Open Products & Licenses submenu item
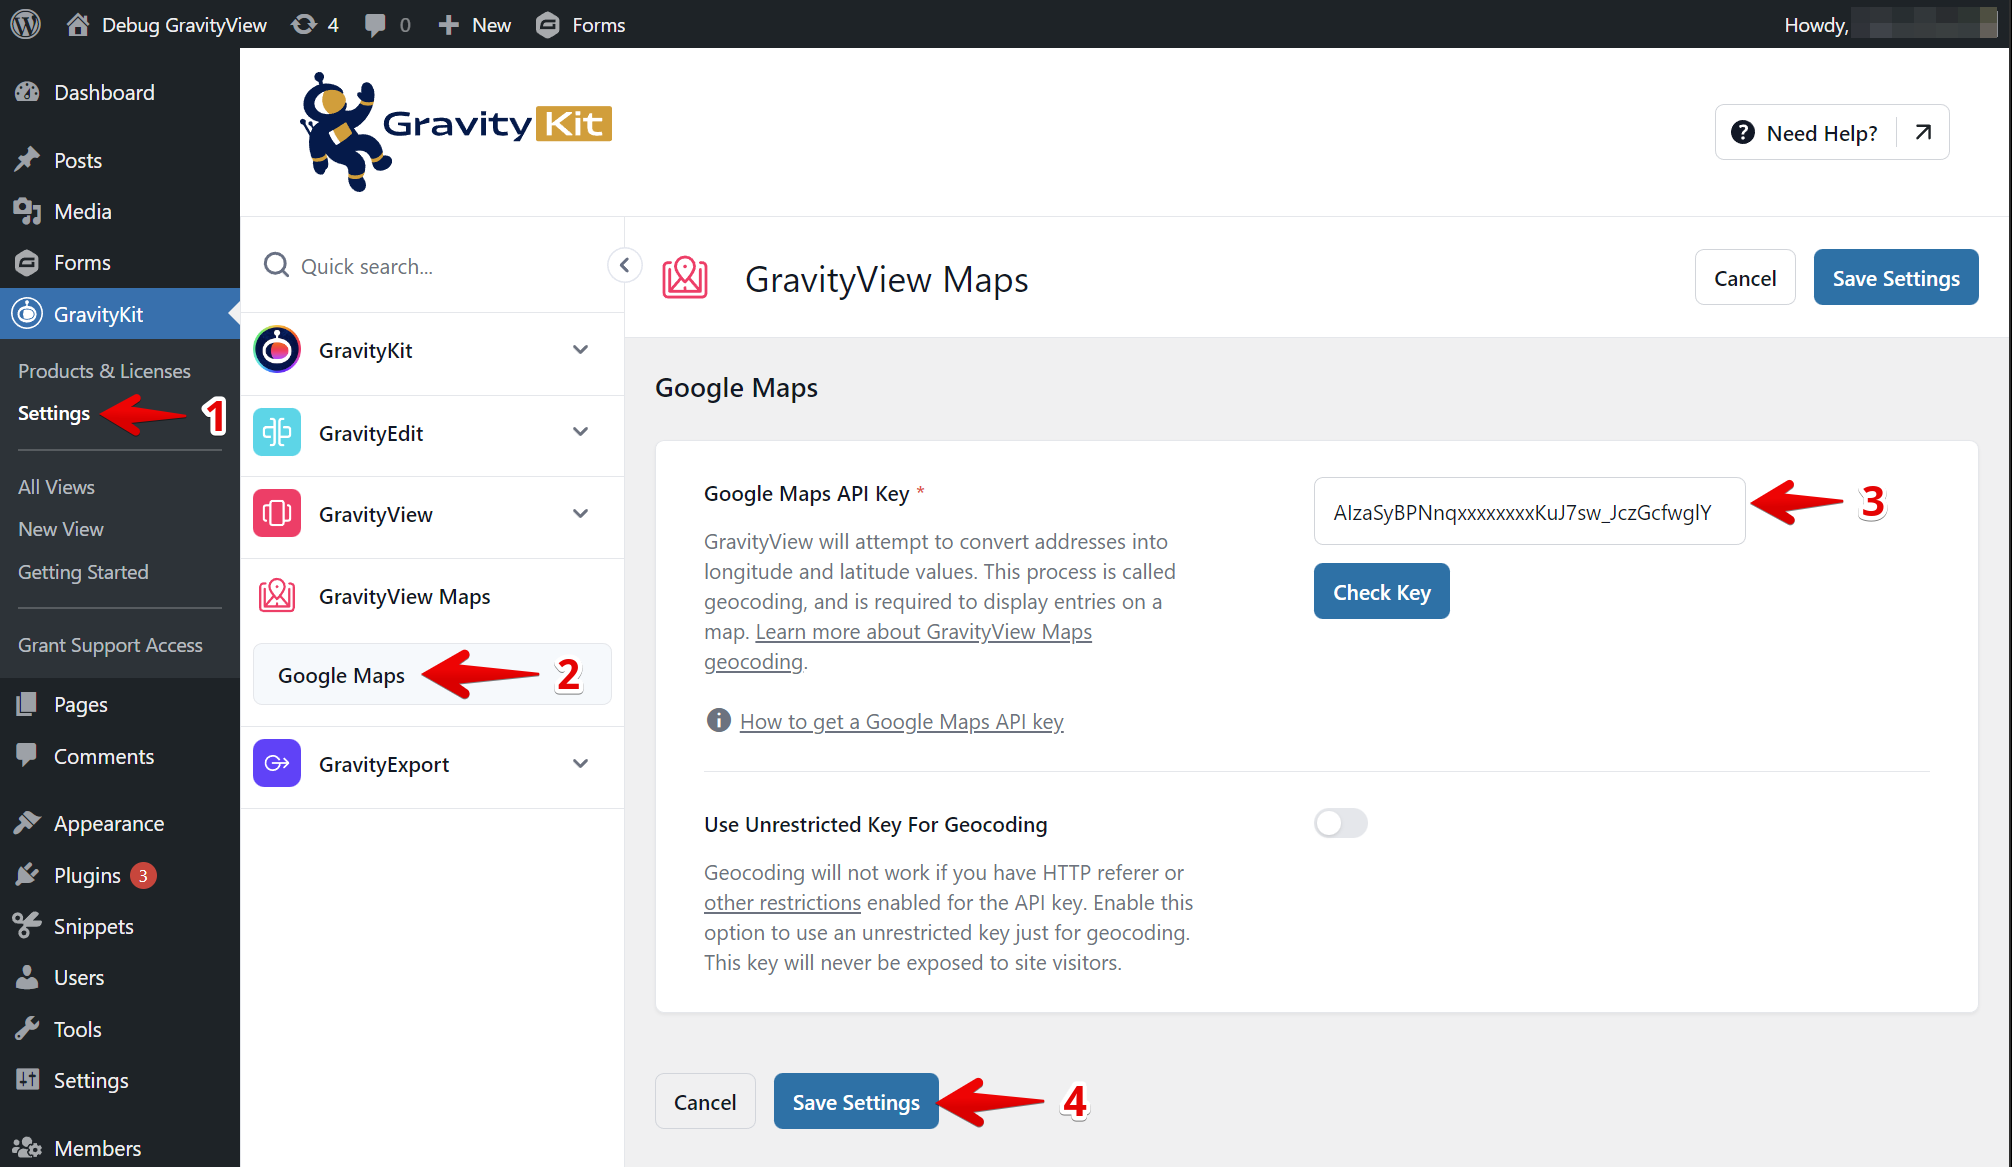 104,371
